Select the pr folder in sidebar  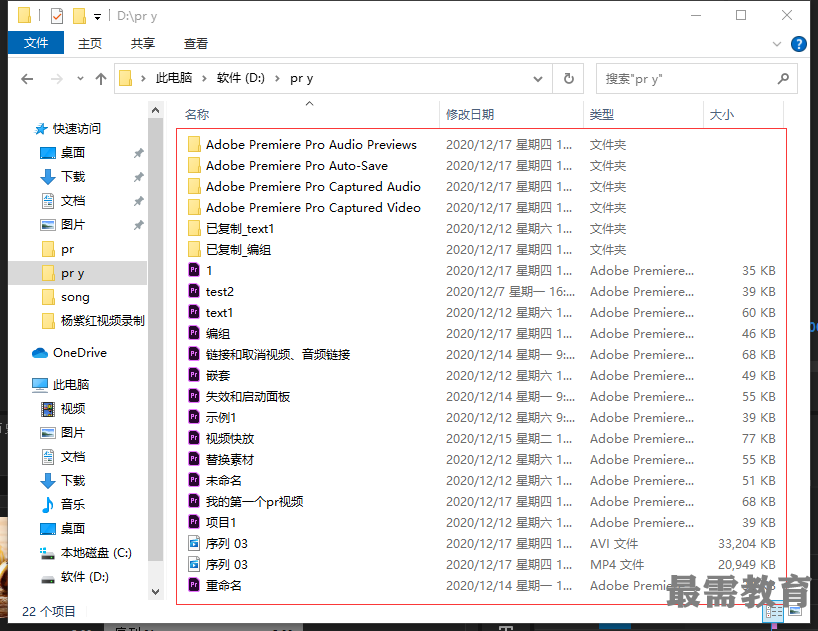(x=67, y=249)
